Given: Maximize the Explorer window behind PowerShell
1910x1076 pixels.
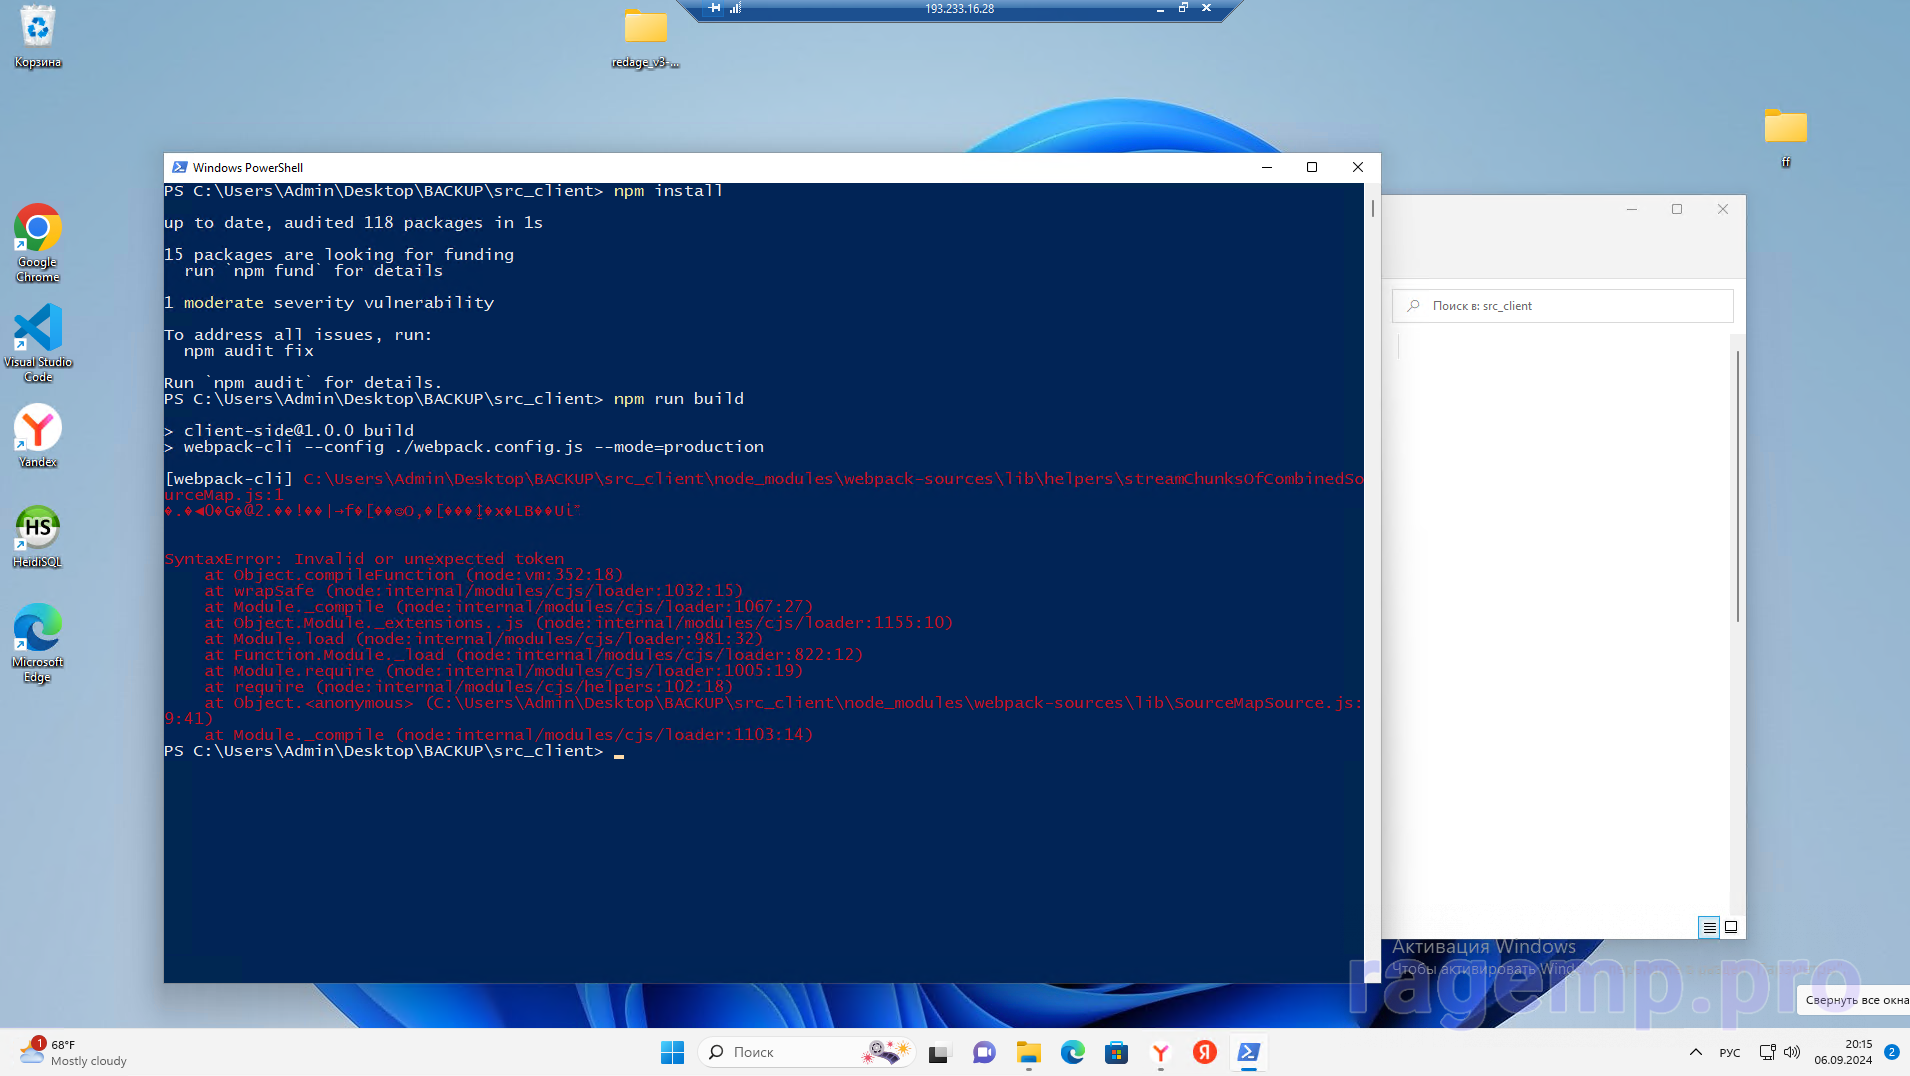Looking at the screenshot, I should 1677,209.
